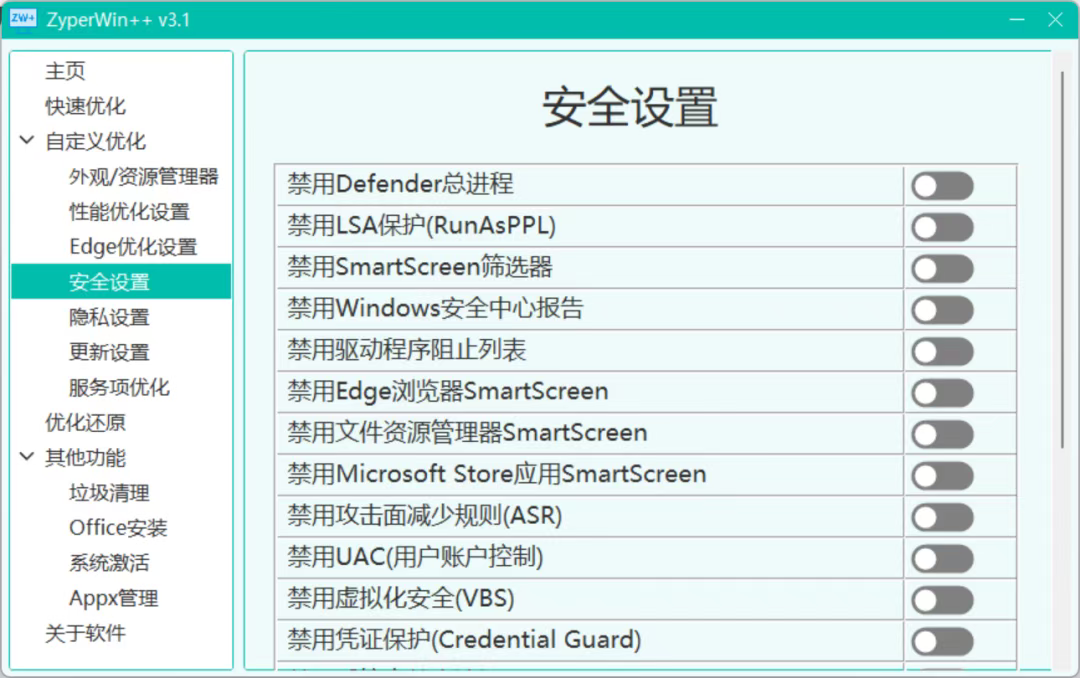Collapse the 其他功能 tree chevron
1080x678 pixels.
pyautogui.click(x=27, y=458)
